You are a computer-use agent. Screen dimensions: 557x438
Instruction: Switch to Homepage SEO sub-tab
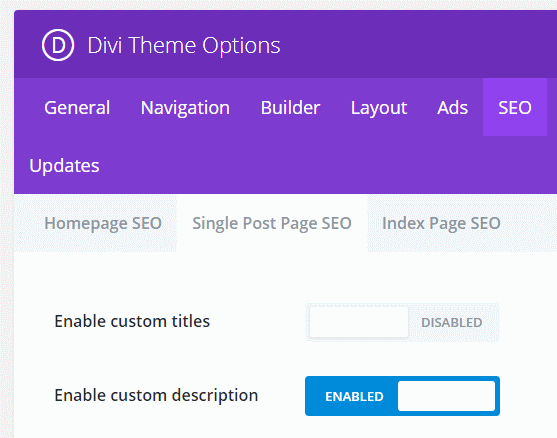pos(103,223)
